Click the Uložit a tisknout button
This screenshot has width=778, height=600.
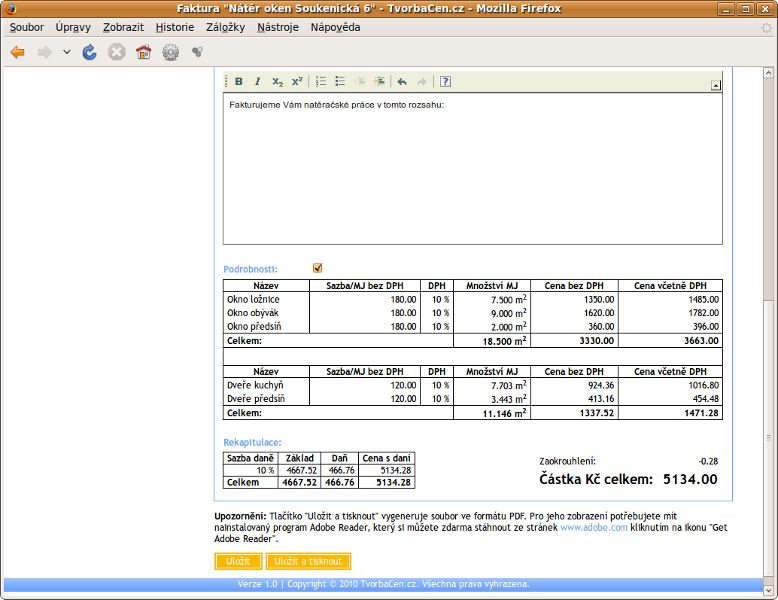pyautogui.click(x=308, y=561)
